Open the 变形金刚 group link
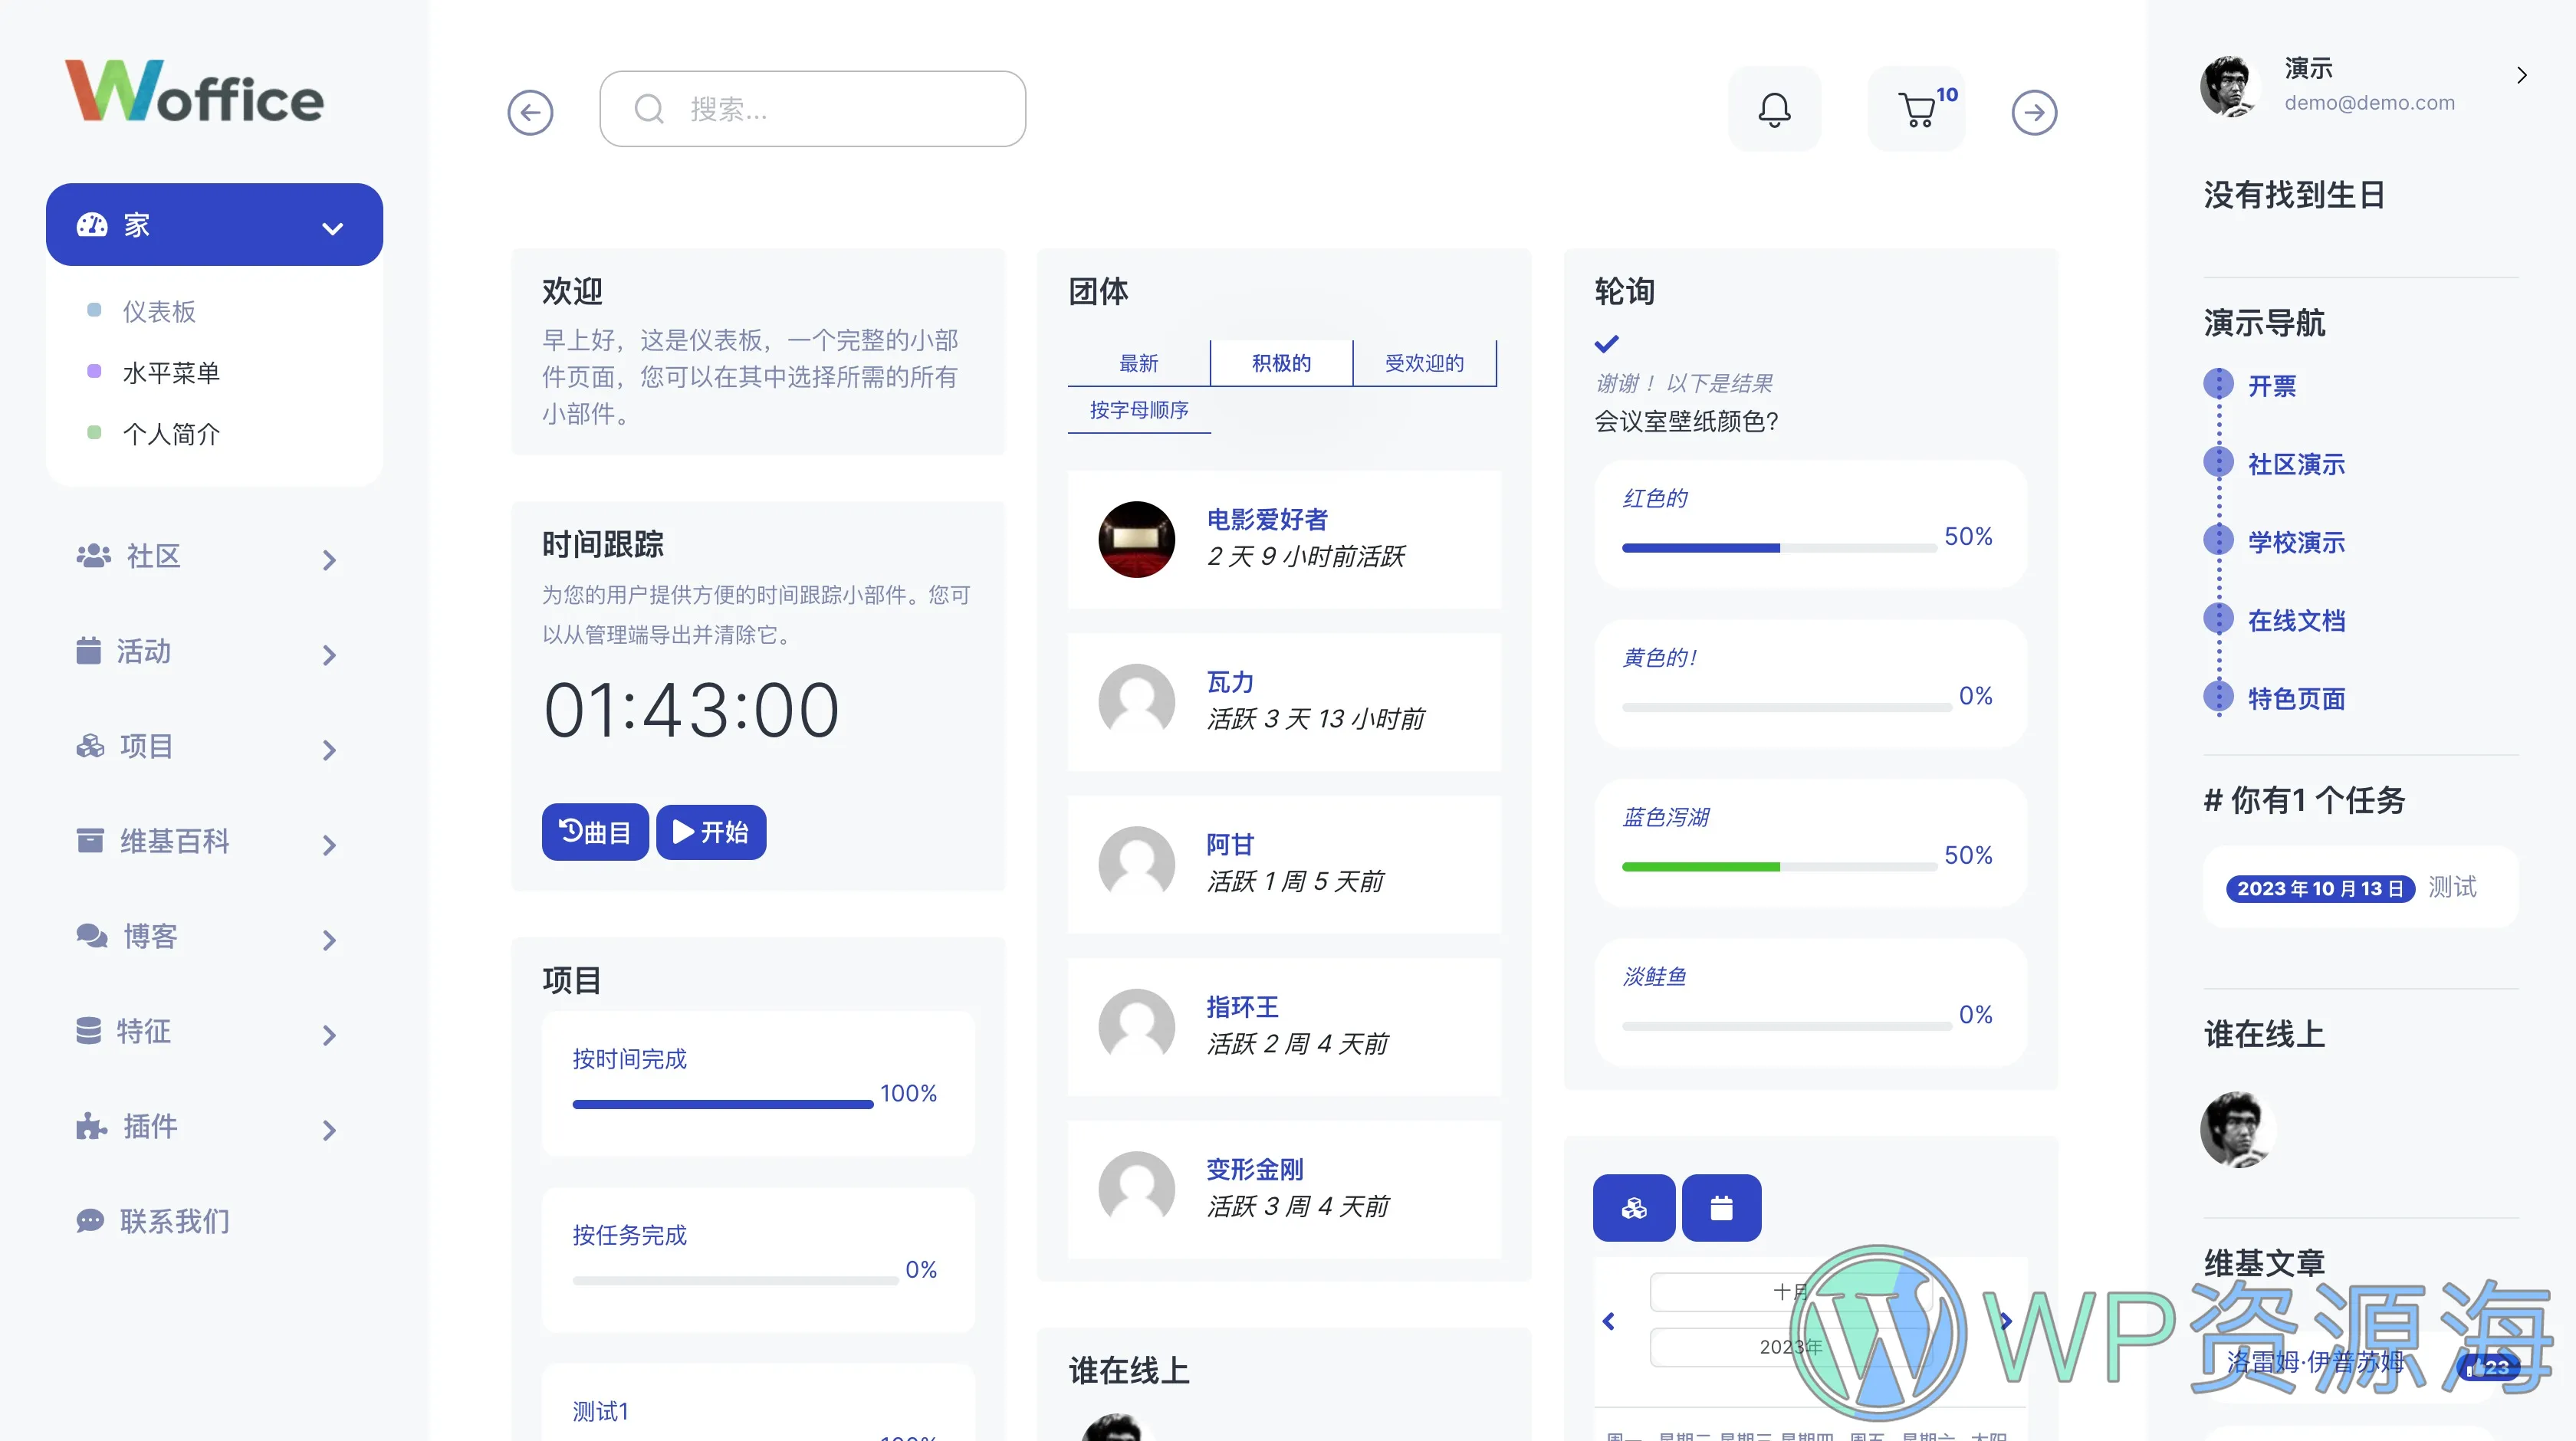2576x1441 pixels. coord(1255,1169)
